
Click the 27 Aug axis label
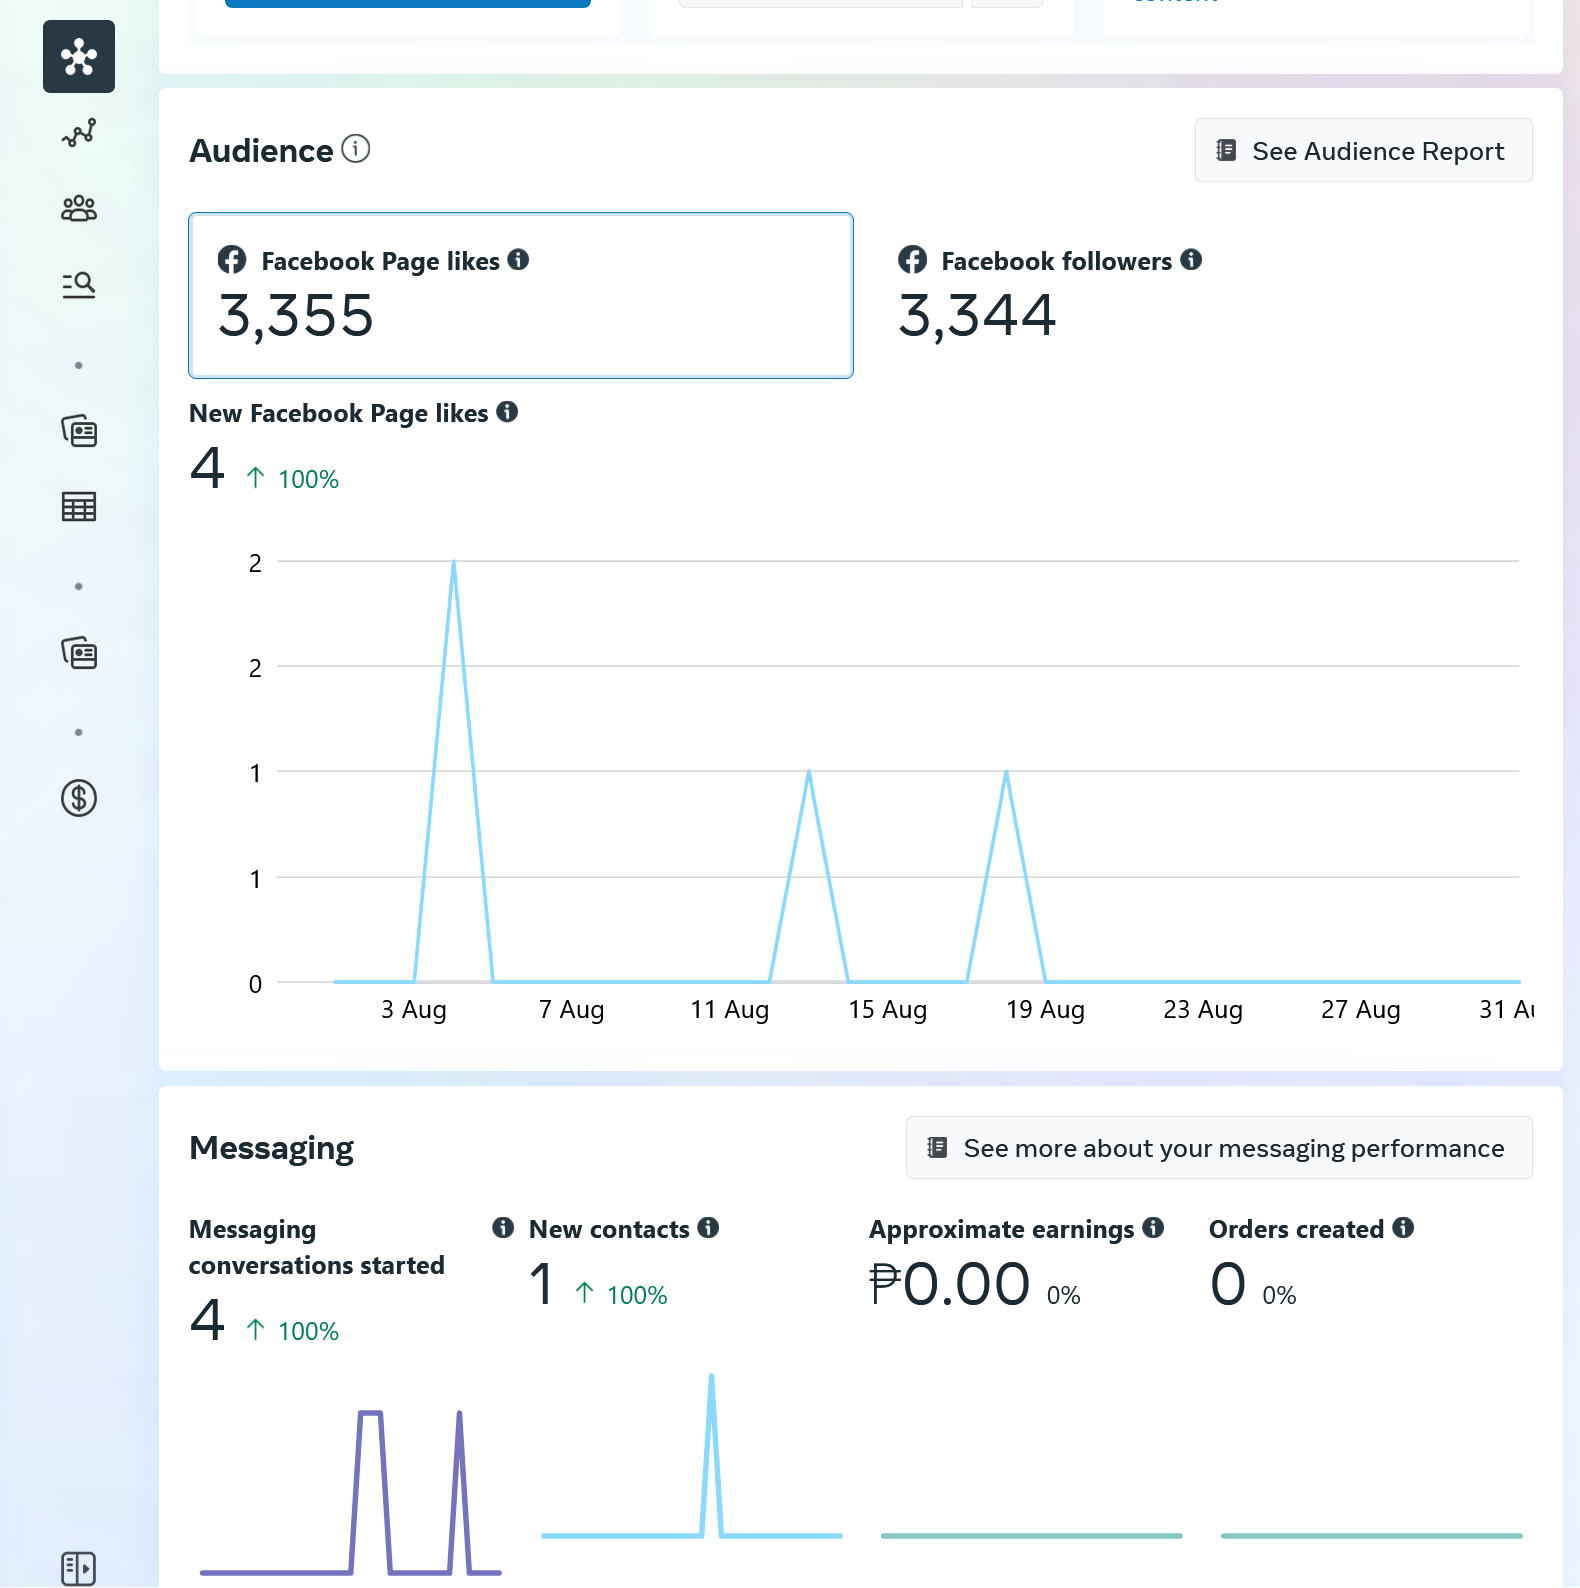1360,1010
